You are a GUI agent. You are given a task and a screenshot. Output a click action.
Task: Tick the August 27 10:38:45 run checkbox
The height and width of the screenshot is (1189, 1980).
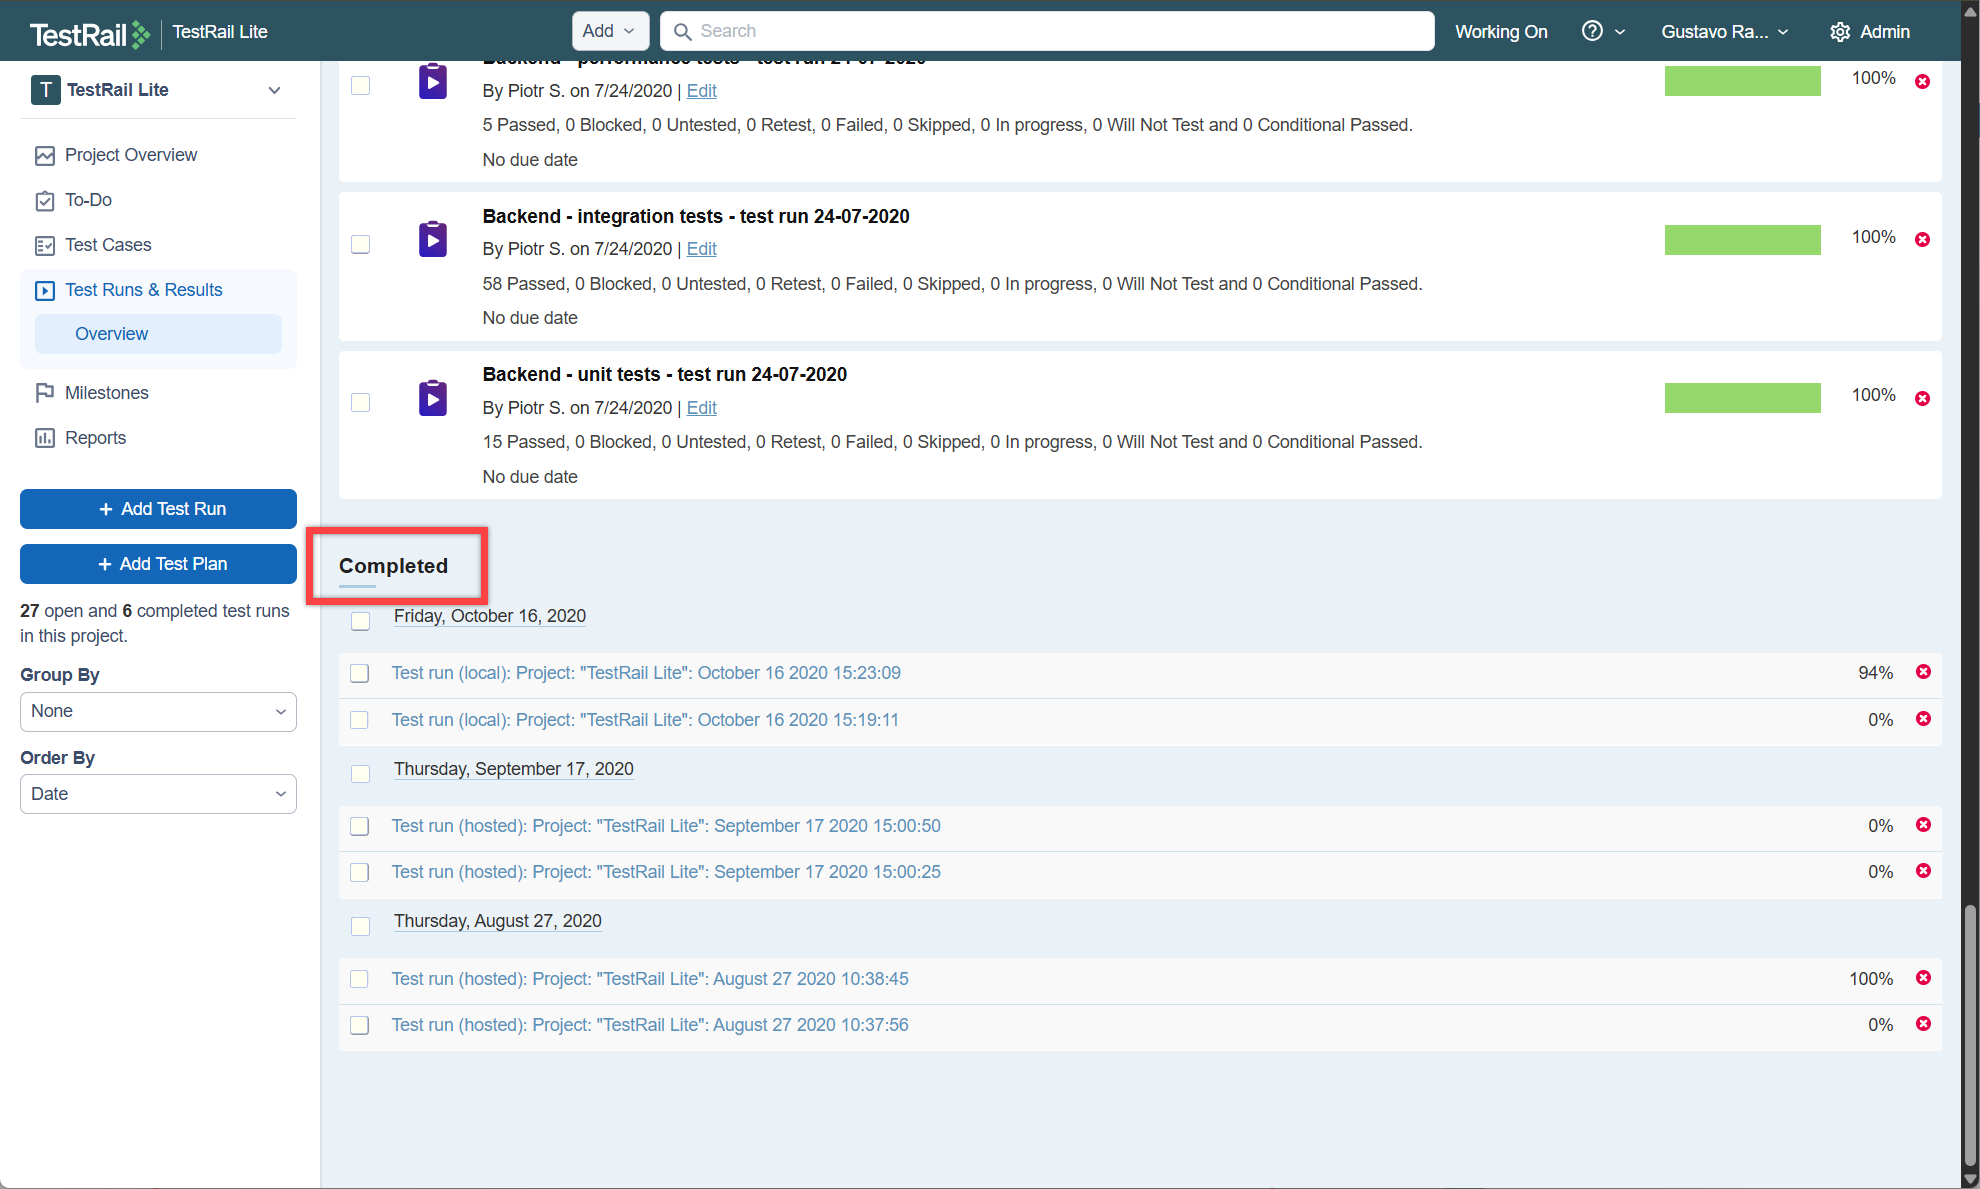(360, 979)
